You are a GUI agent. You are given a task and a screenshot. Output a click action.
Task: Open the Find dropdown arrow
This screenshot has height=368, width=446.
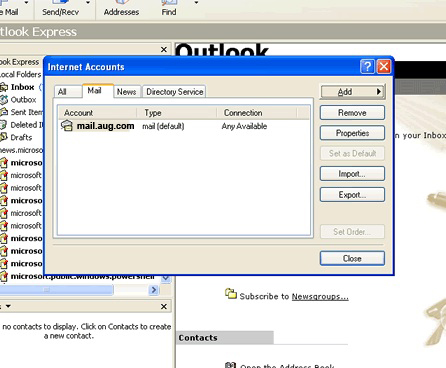196,3
